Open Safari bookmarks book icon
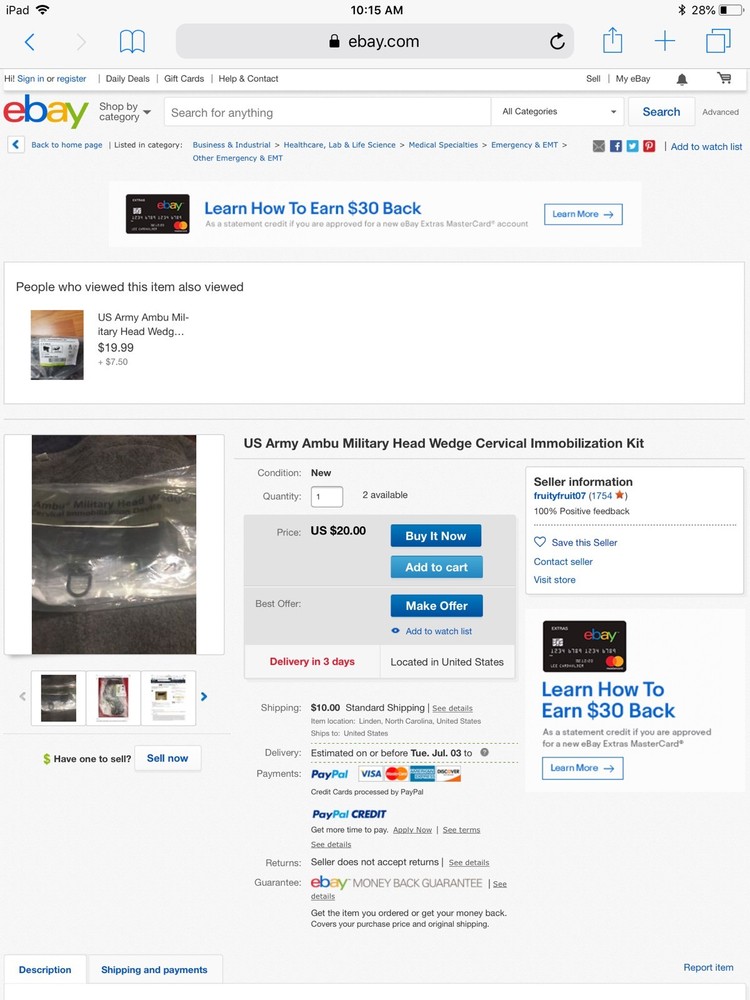 coord(132,41)
